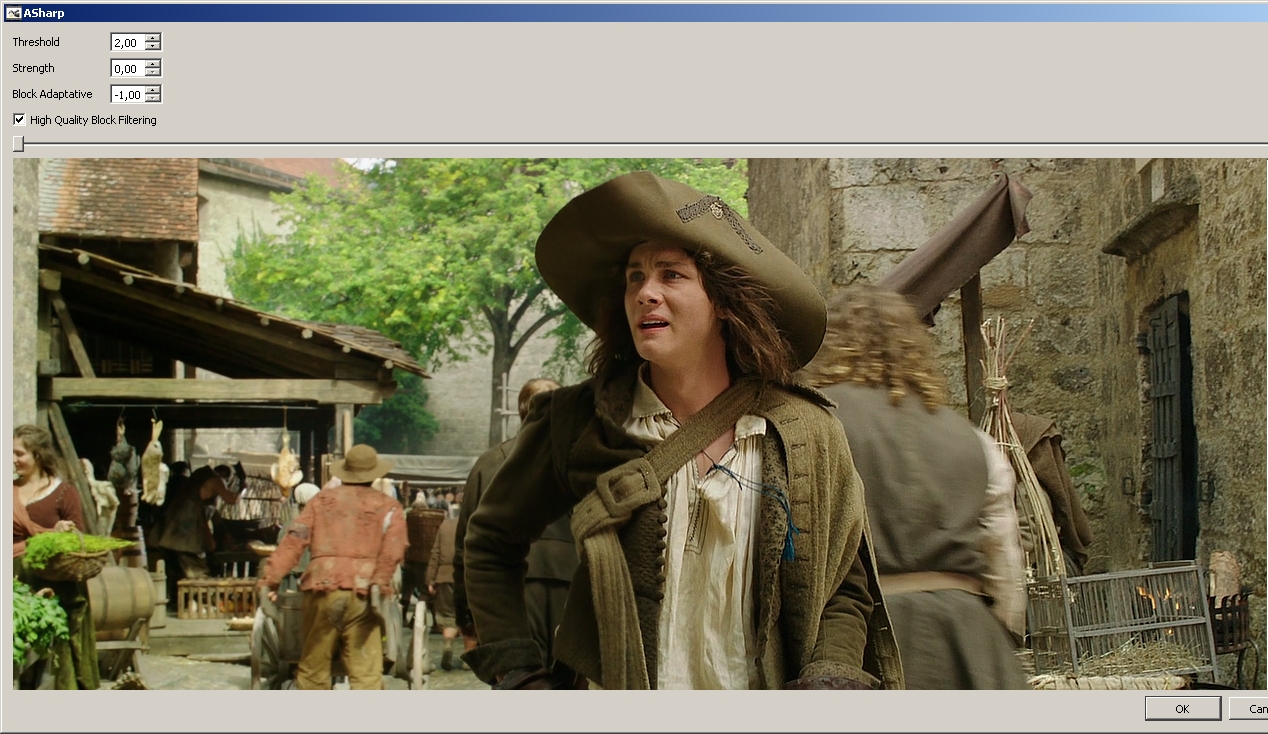
Task: Click the video preview image
Action: [640, 424]
